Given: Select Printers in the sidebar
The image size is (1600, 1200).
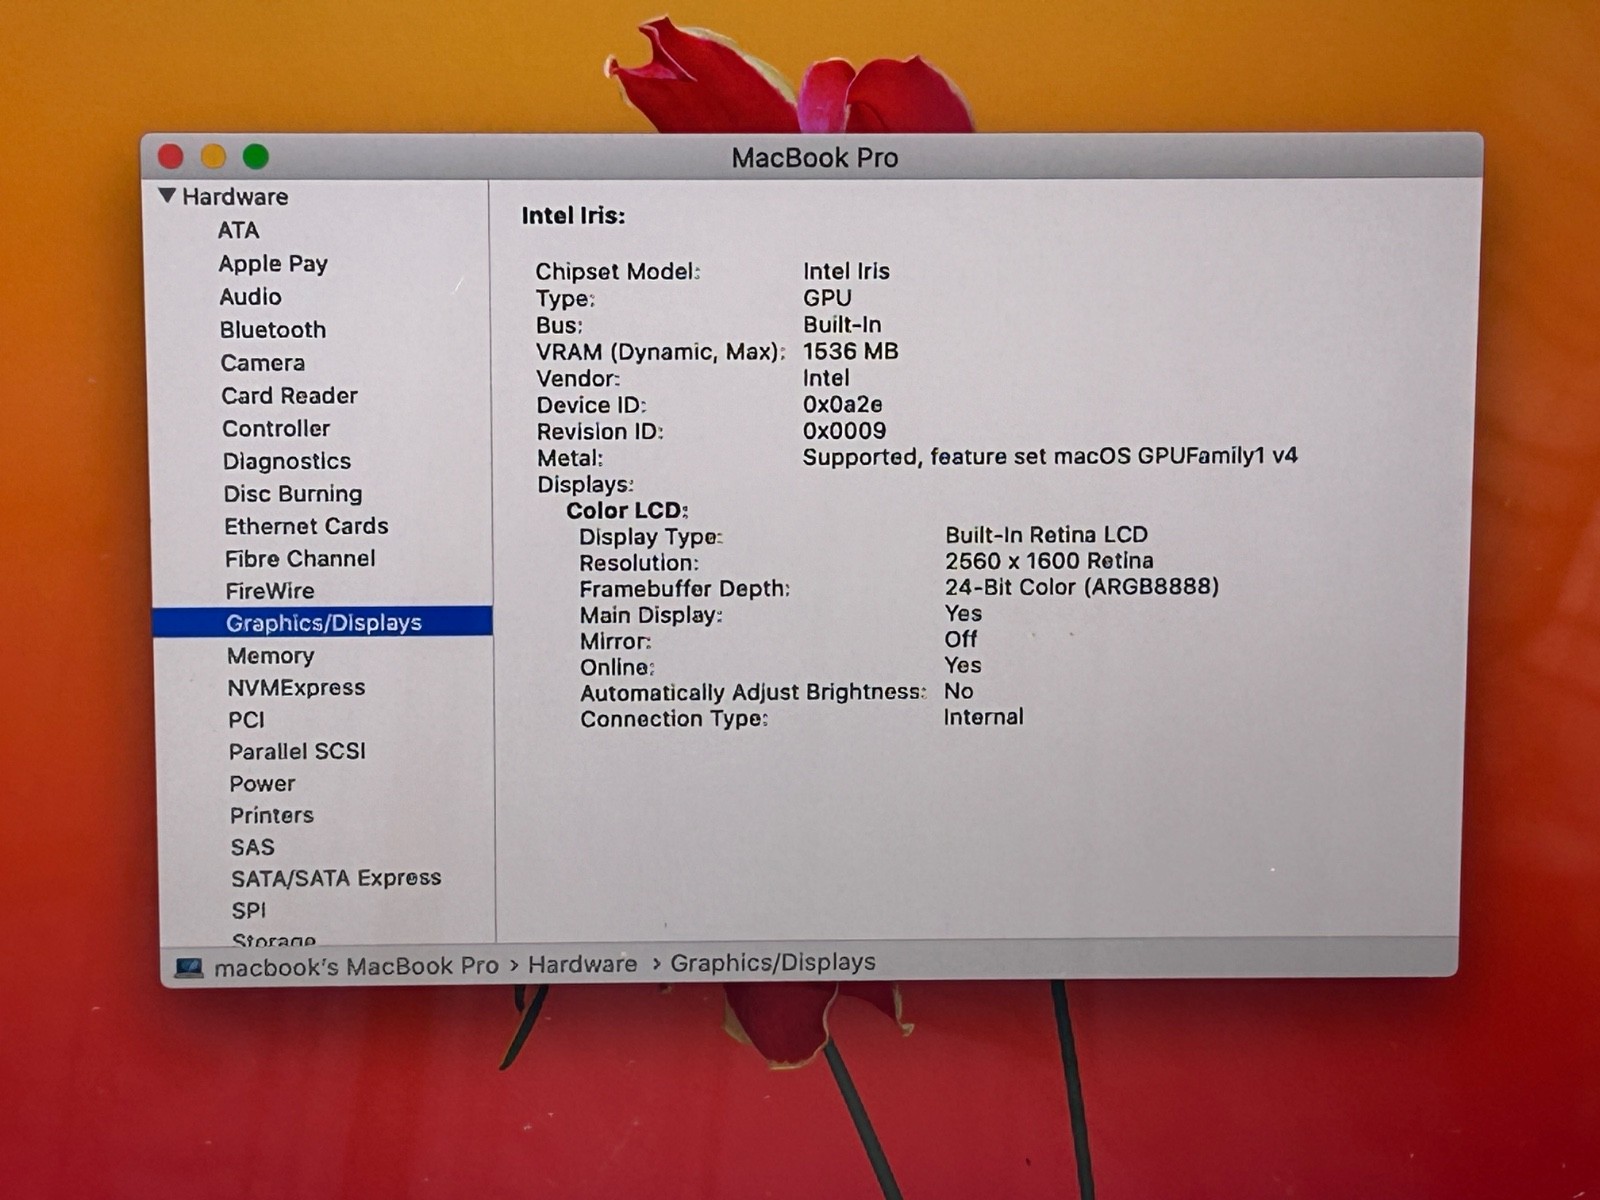Looking at the screenshot, I should point(272,815).
